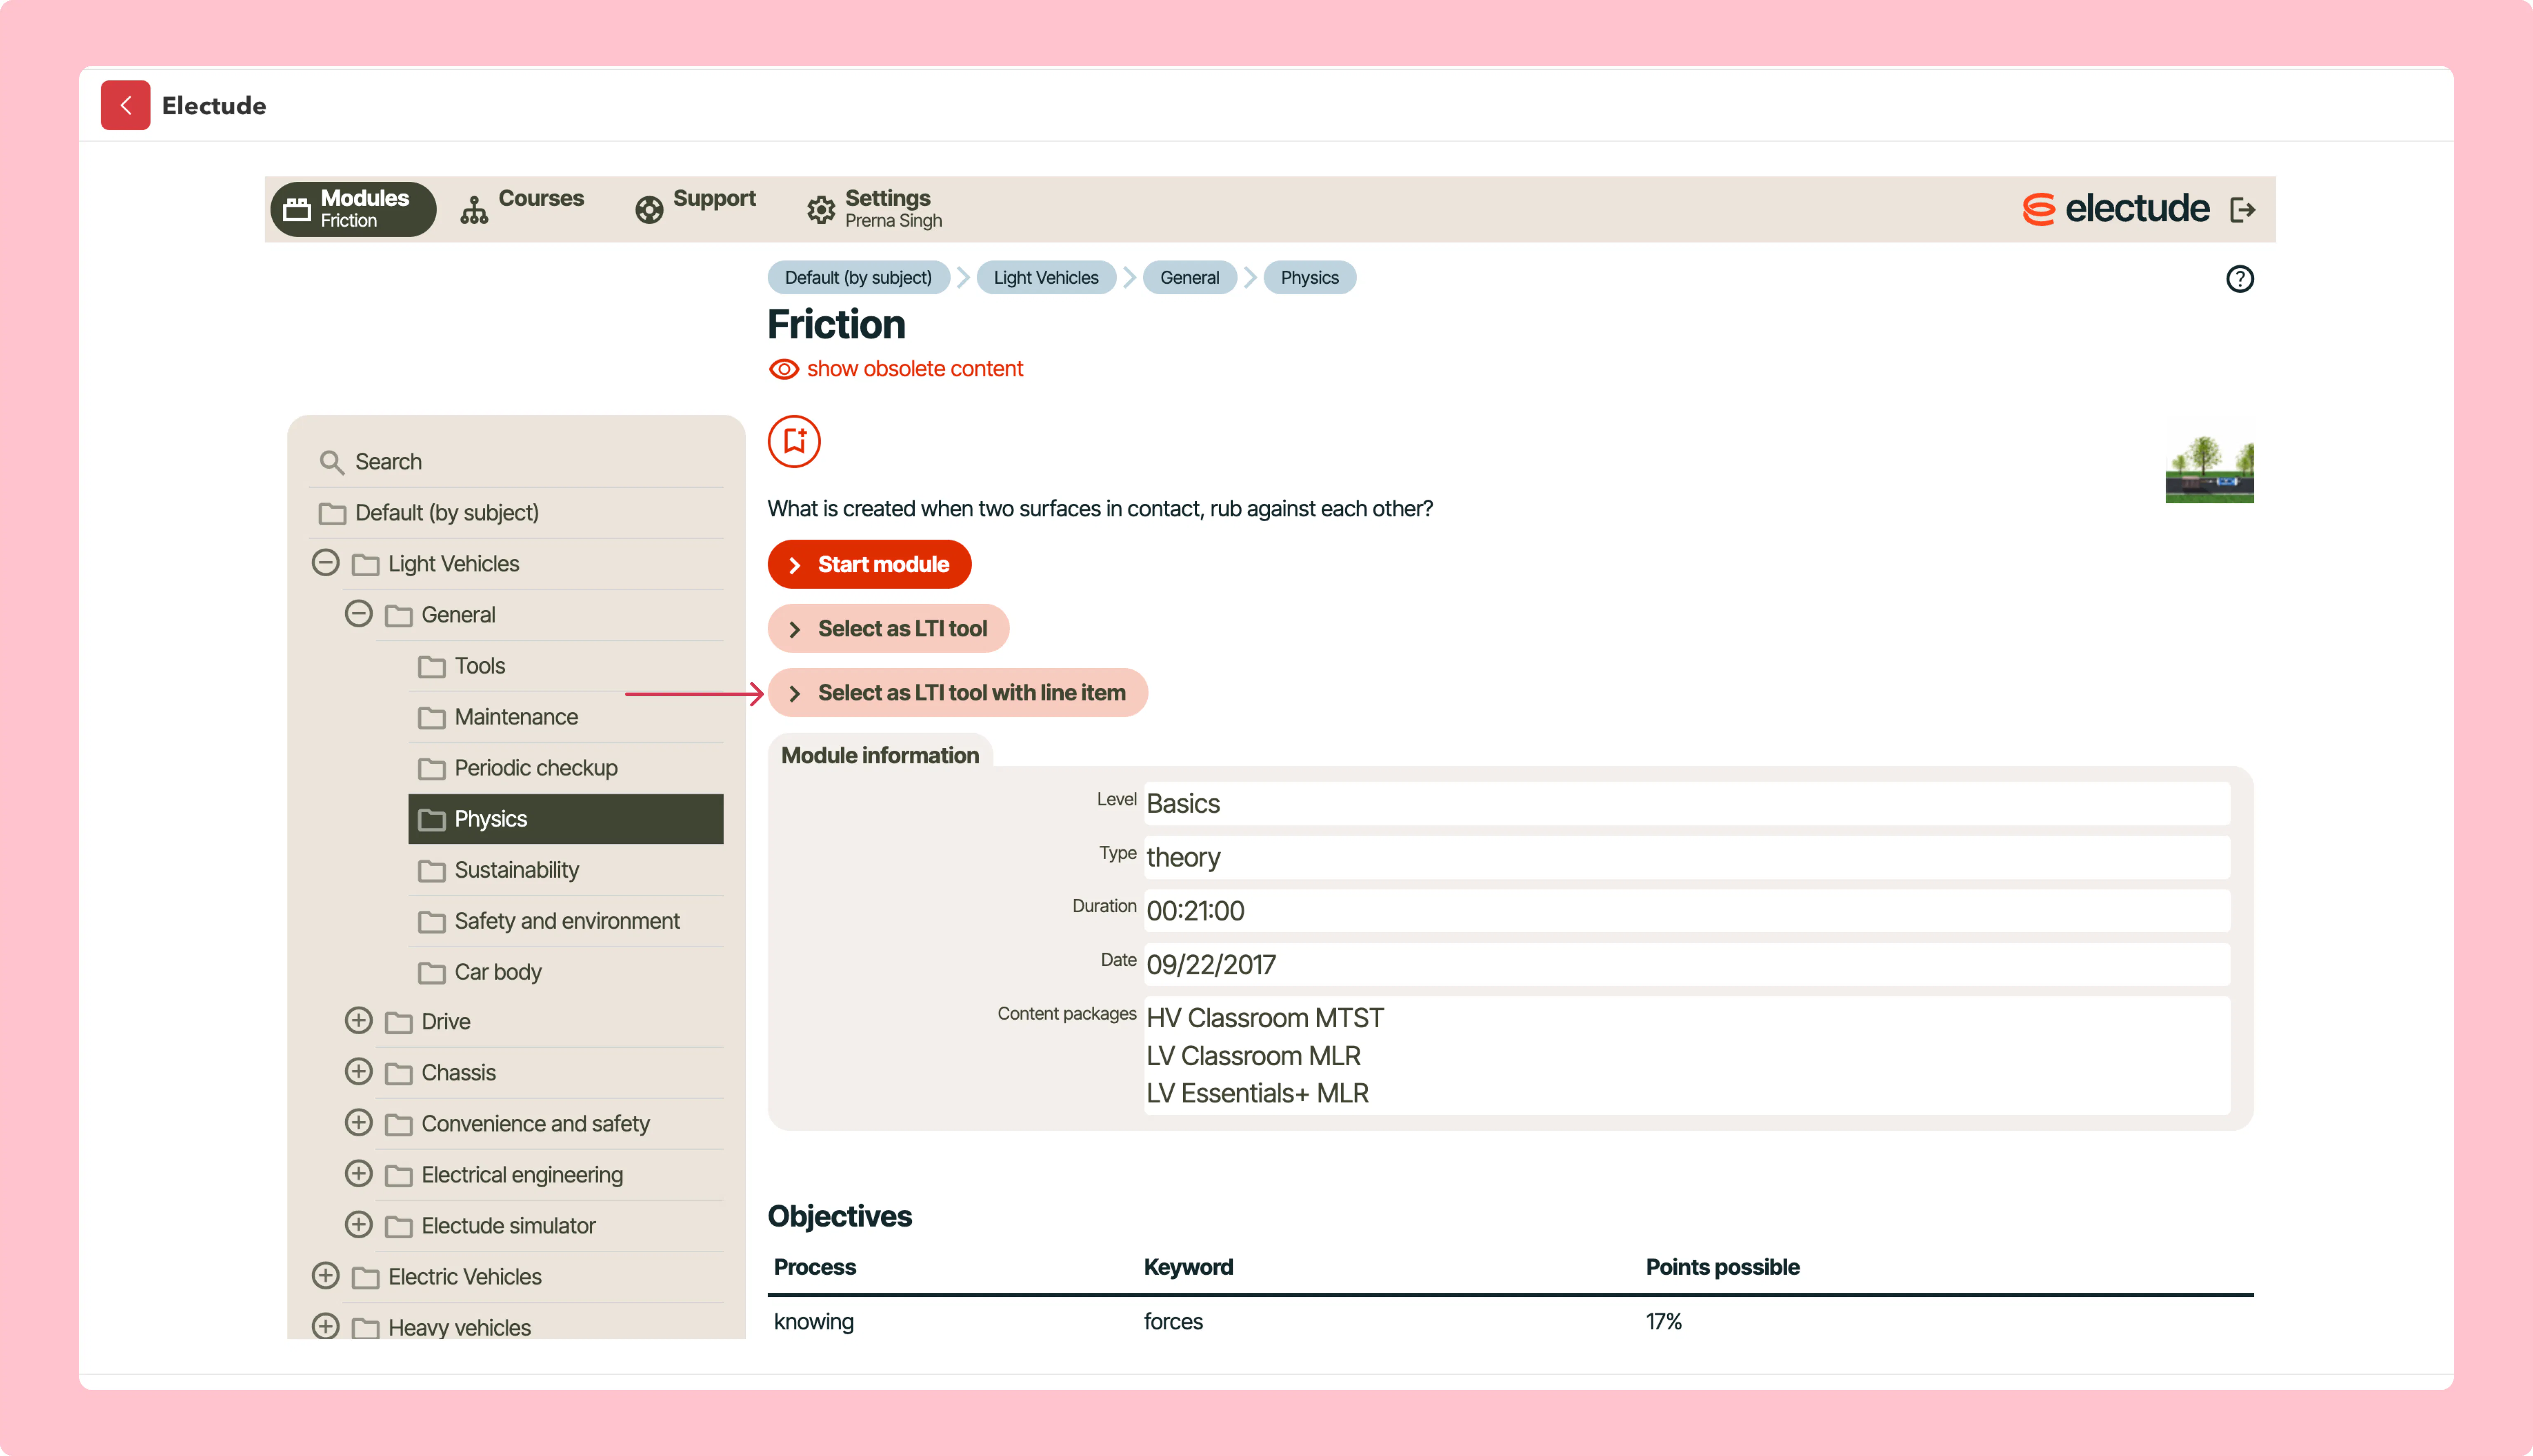Open the Modules Friction tab
Screen dimensions: 2533x1456
tap(353, 209)
